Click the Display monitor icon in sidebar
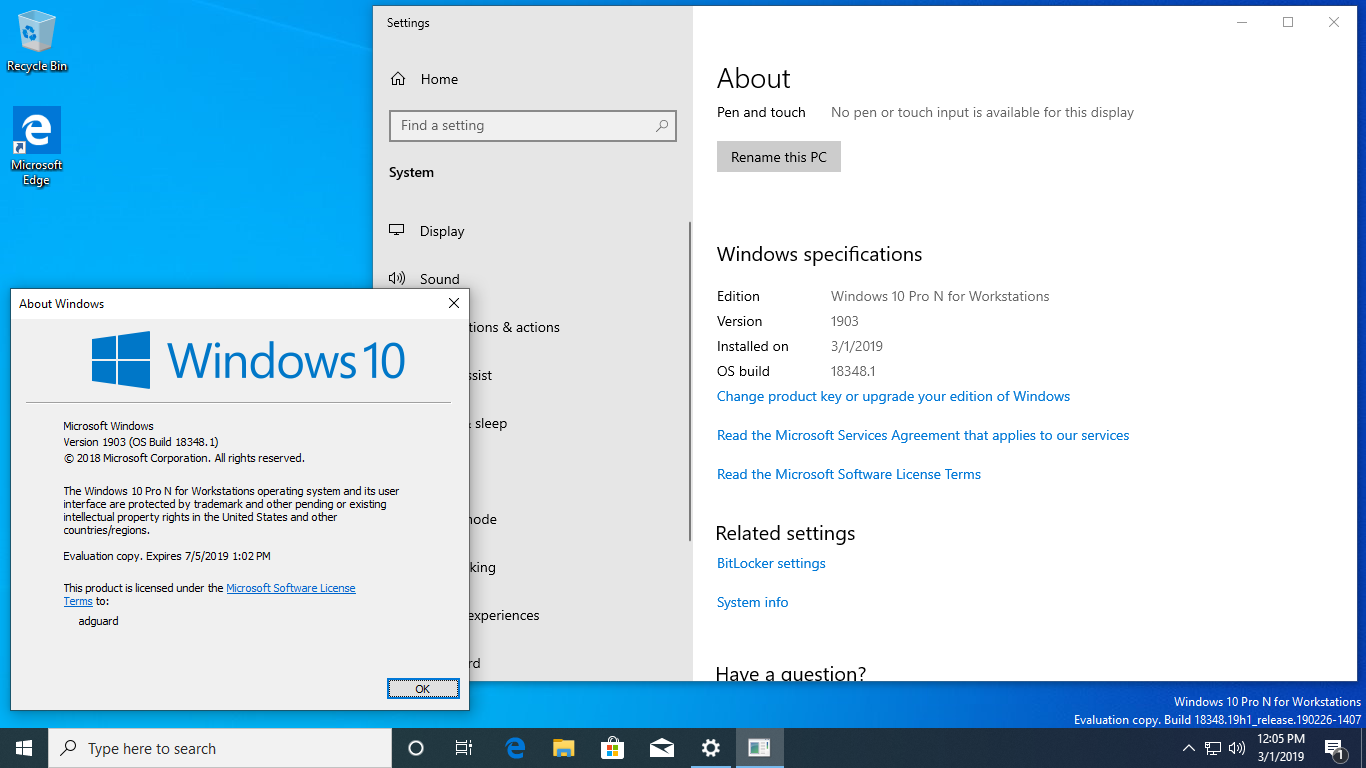The height and width of the screenshot is (768, 1366). 397,230
